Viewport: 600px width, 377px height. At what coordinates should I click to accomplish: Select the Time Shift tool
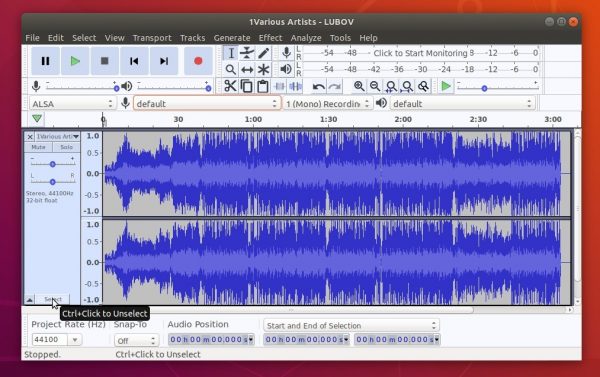click(x=247, y=70)
